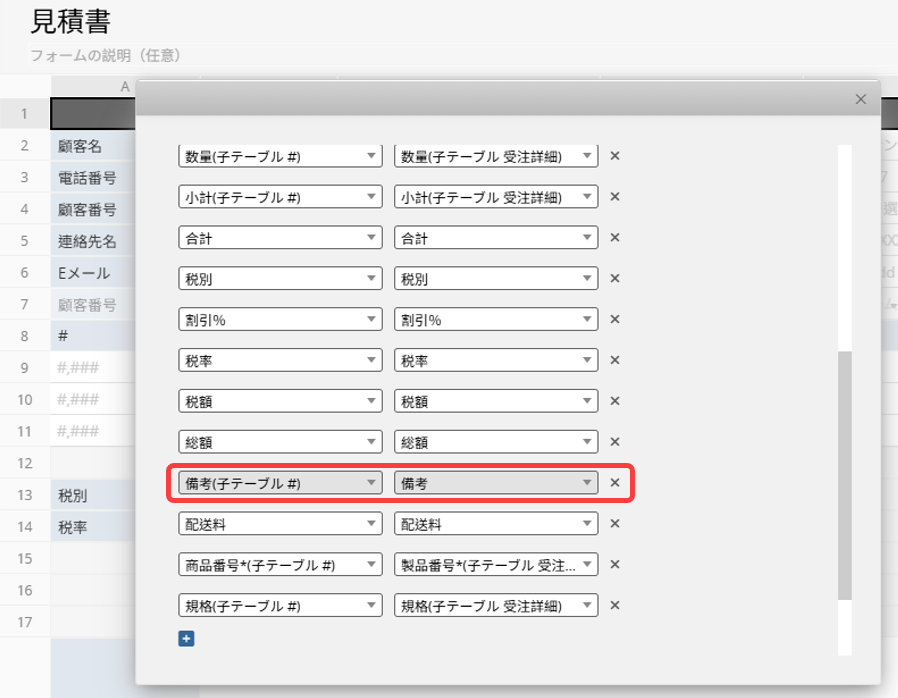Delete the highlighted 備考 mapping row
Viewport: 898px width, 698px height.
click(615, 483)
